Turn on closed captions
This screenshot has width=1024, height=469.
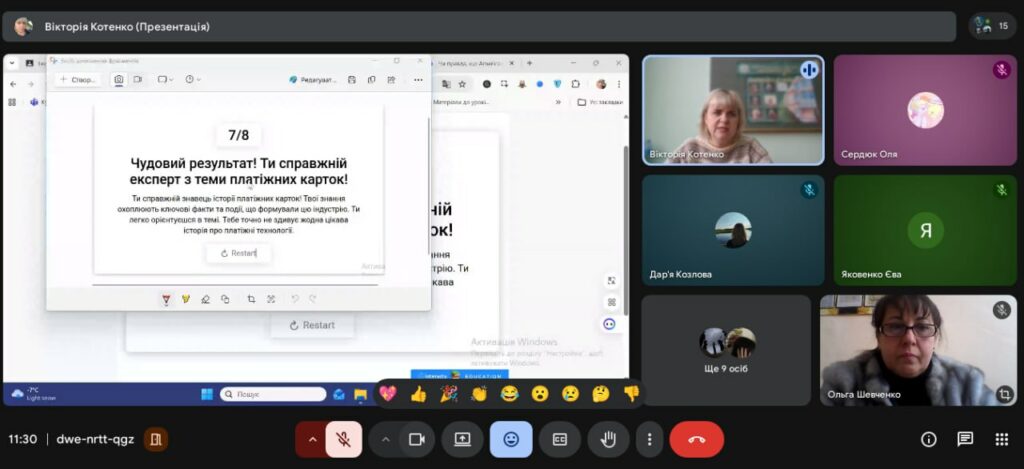[560, 439]
